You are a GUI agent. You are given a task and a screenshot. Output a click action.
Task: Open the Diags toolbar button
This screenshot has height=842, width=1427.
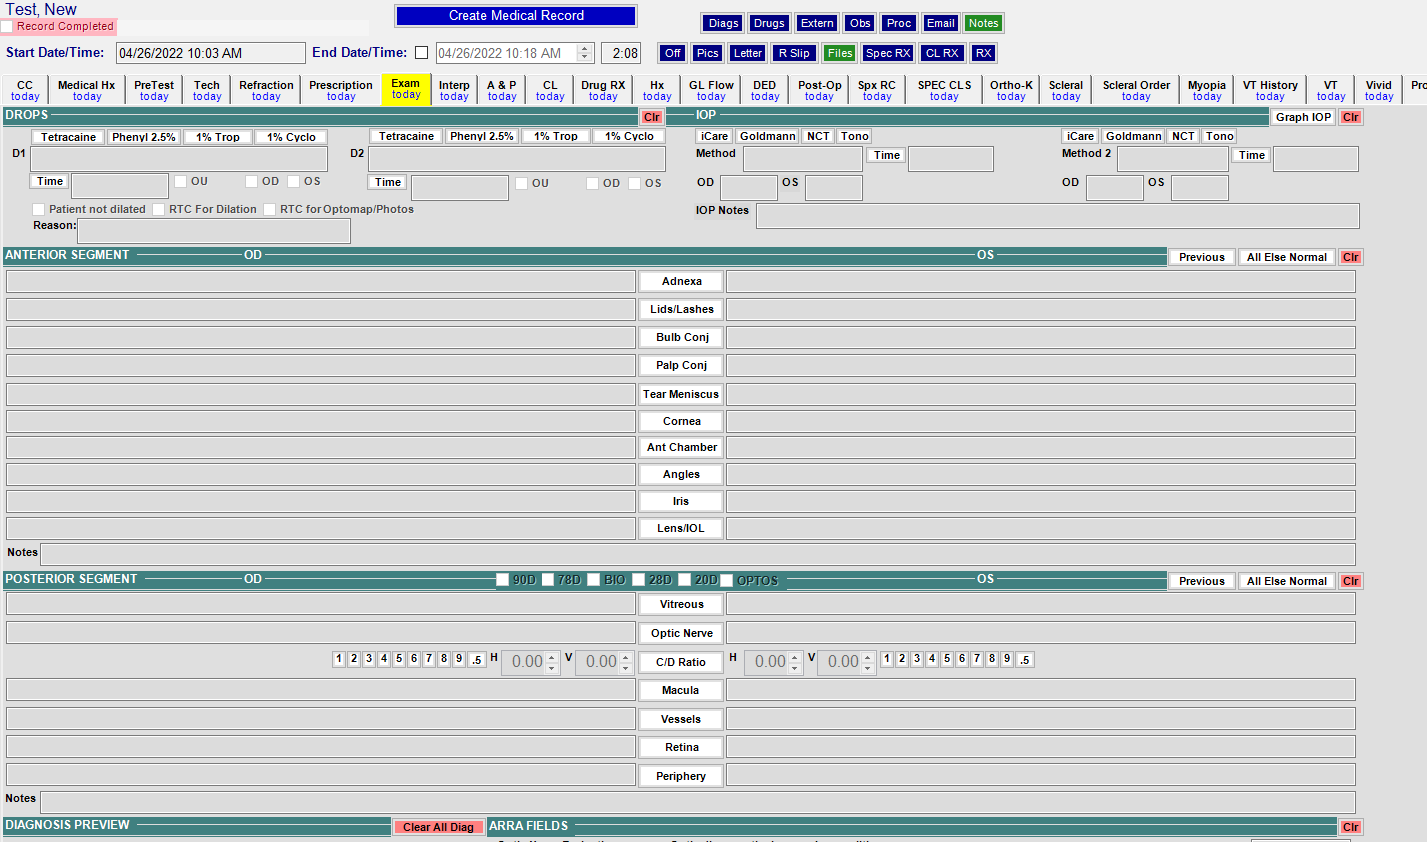[723, 23]
